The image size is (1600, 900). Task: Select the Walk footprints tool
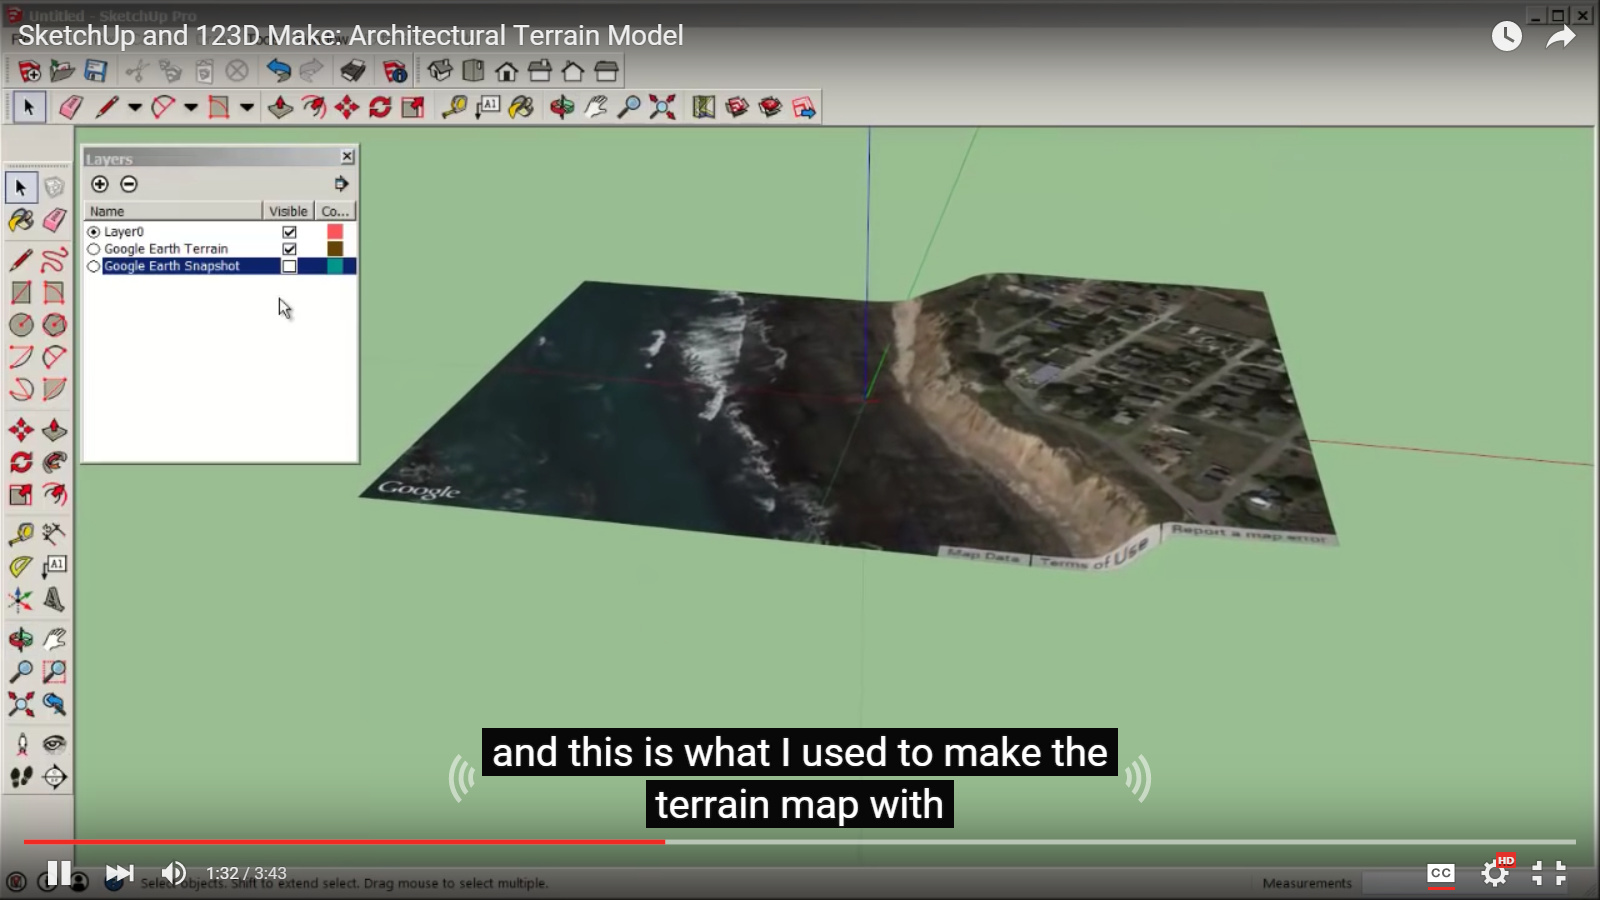[21, 777]
